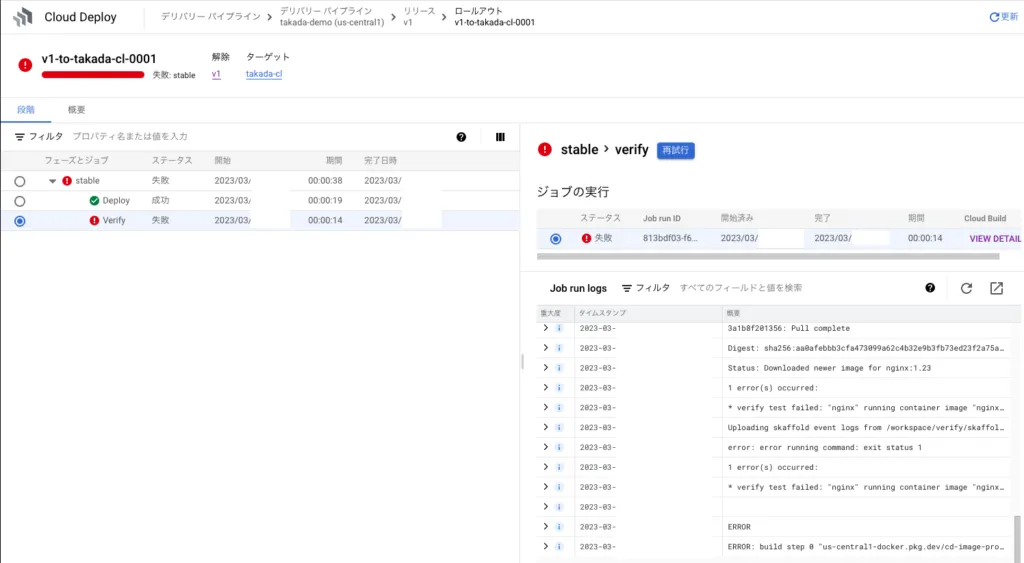Click info severity icon of 'Status: Downloaded' log
Image resolution: width=1024 pixels, height=563 pixels.
(559, 368)
